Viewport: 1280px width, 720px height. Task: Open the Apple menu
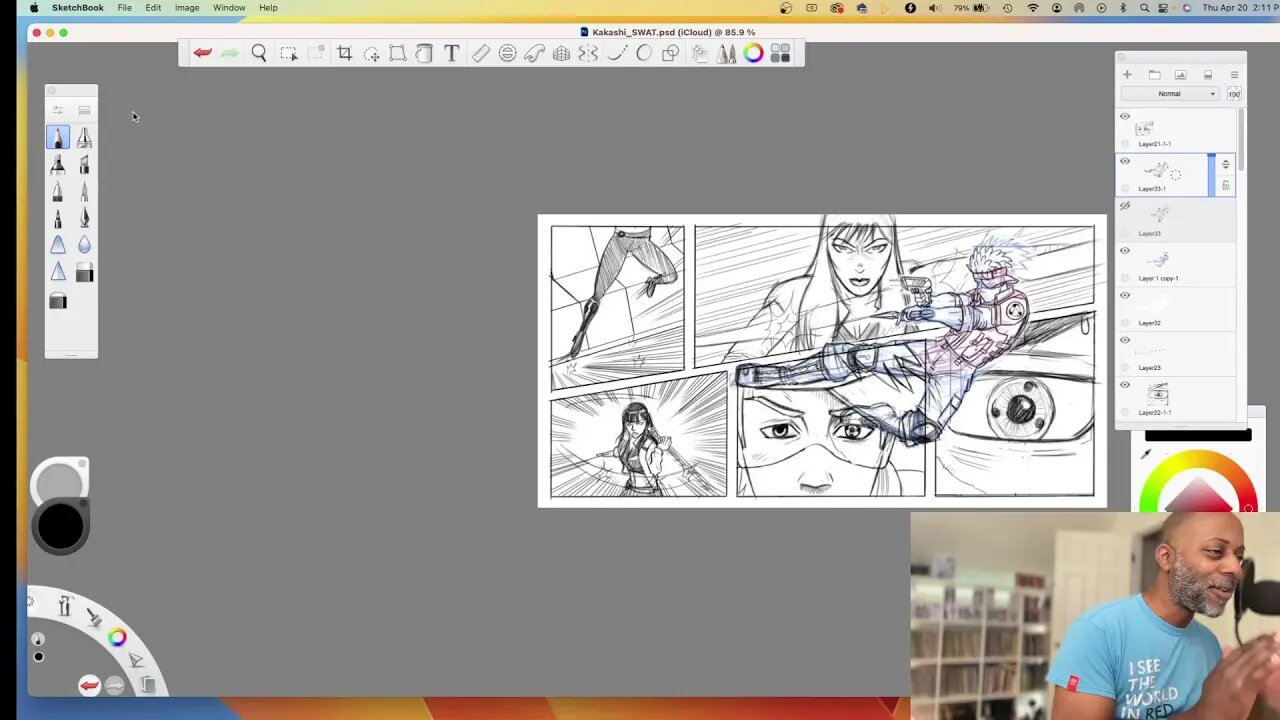click(34, 8)
